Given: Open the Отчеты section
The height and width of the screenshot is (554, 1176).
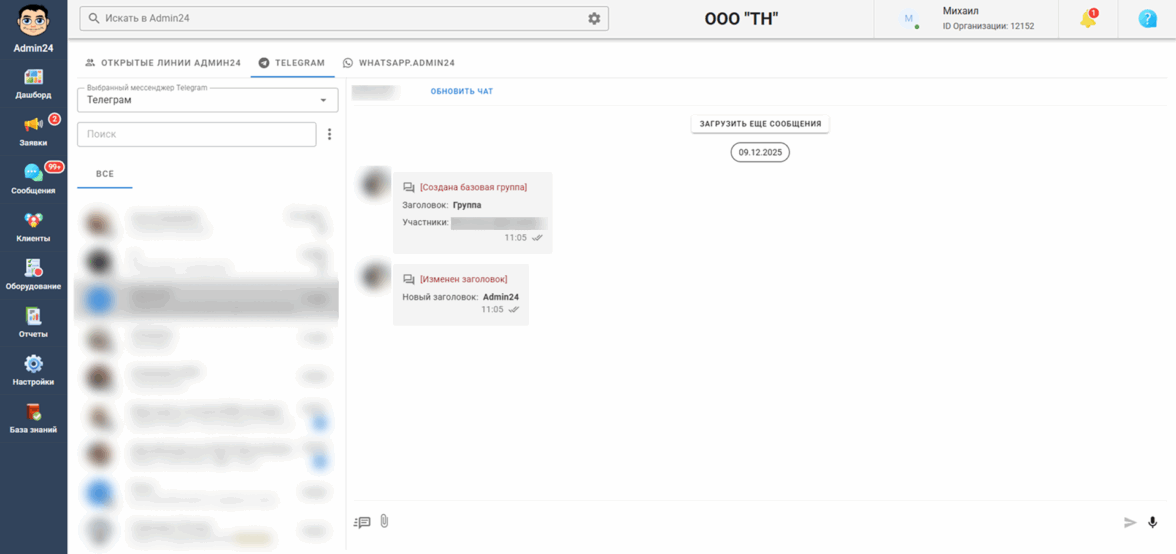Looking at the screenshot, I should pos(33,323).
